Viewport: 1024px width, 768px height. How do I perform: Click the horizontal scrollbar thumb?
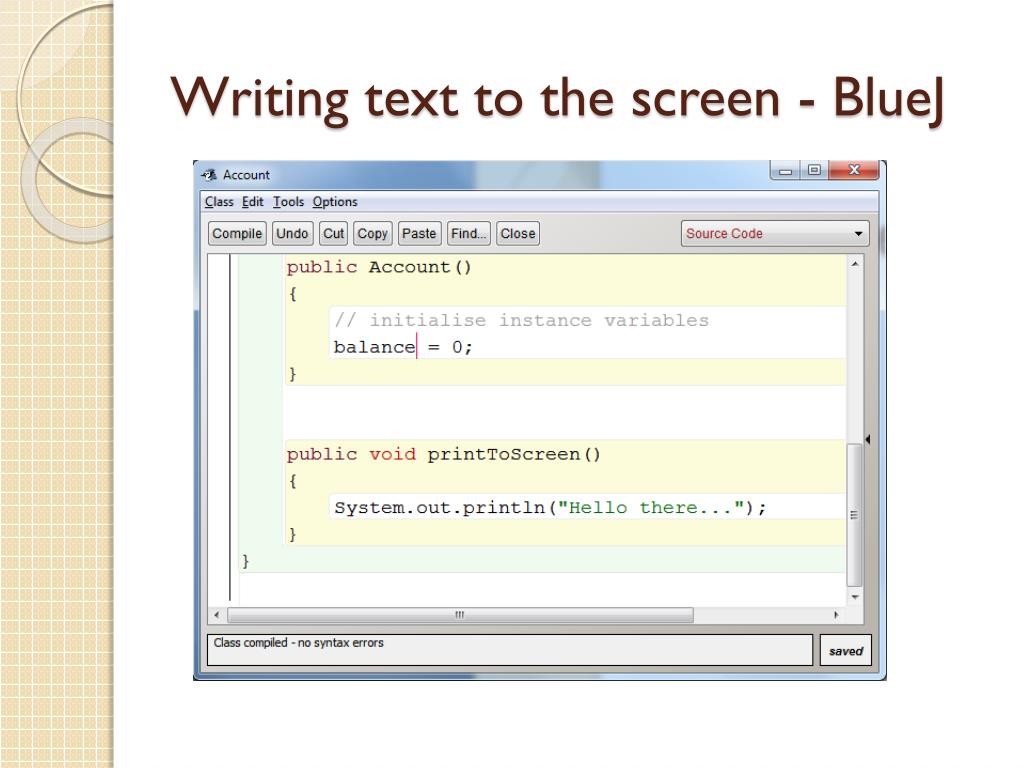point(460,615)
